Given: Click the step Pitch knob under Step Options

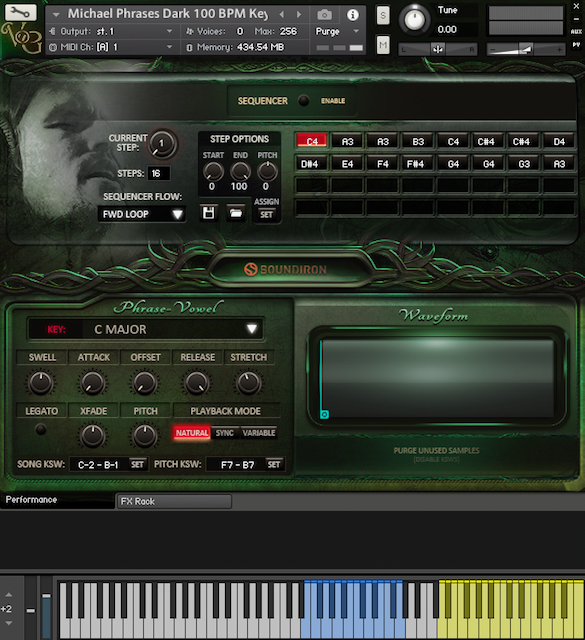Looking at the screenshot, I should [x=267, y=171].
